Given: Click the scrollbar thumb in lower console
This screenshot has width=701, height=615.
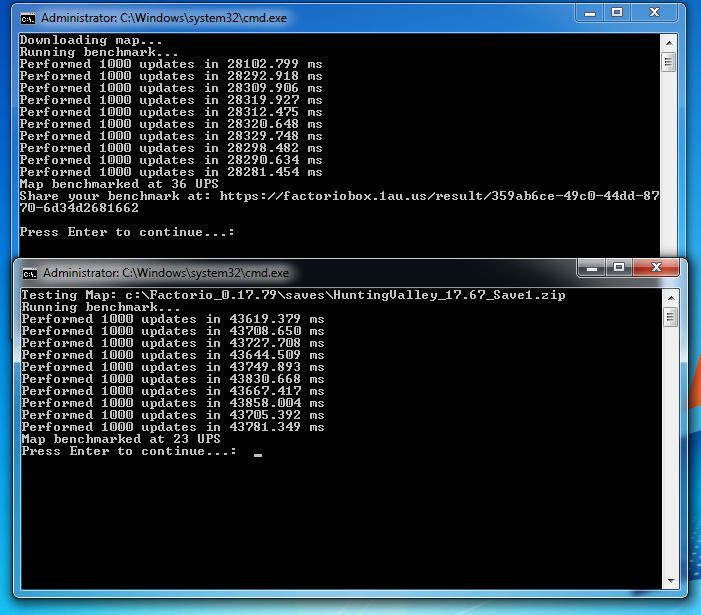Looking at the screenshot, I should [671, 317].
